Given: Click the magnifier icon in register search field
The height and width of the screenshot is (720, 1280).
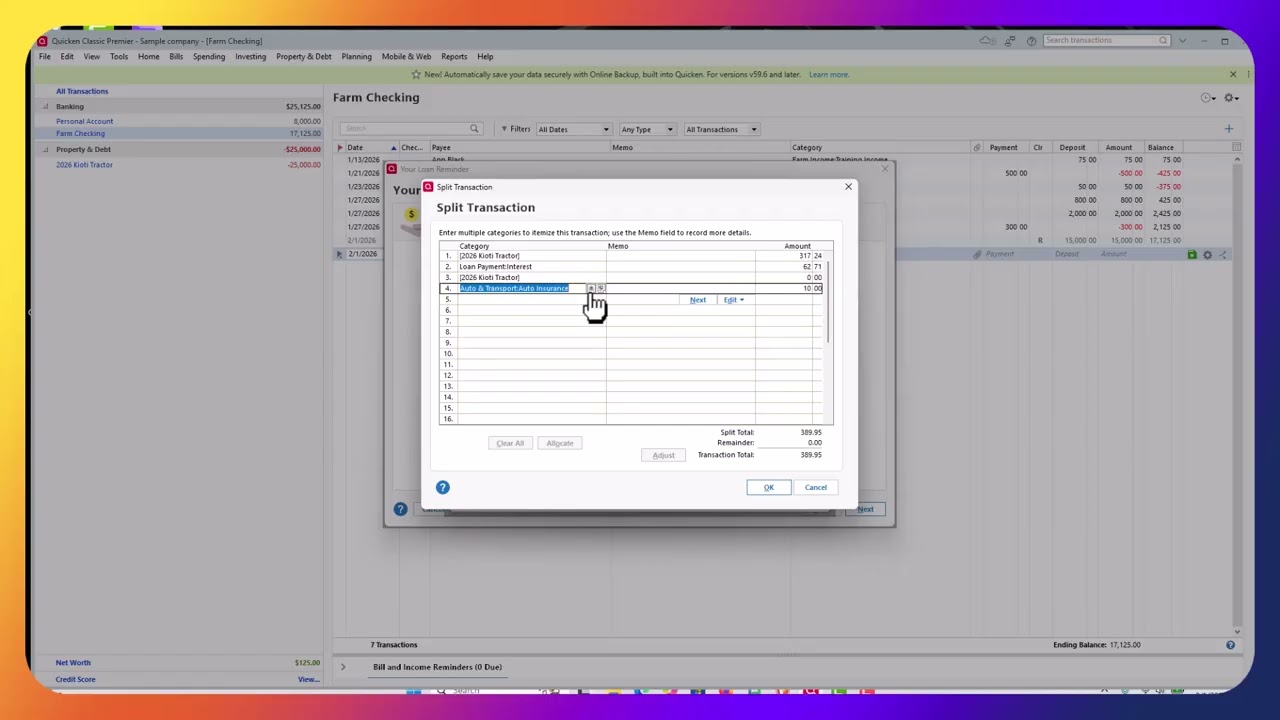Looking at the screenshot, I should click(x=474, y=129).
